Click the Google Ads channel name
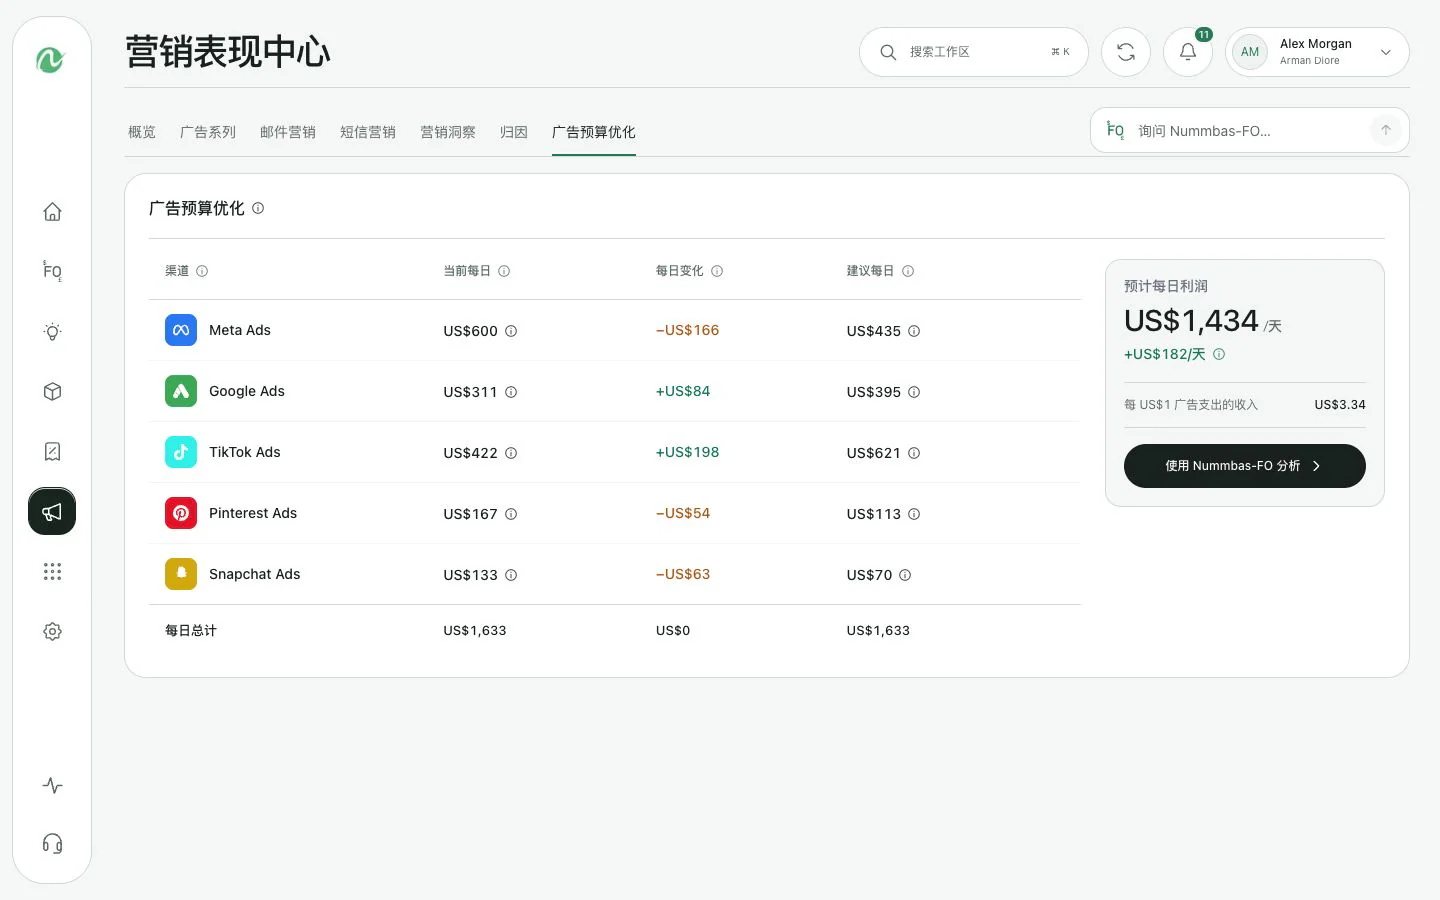Viewport: 1440px width, 900px height. [247, 391]
